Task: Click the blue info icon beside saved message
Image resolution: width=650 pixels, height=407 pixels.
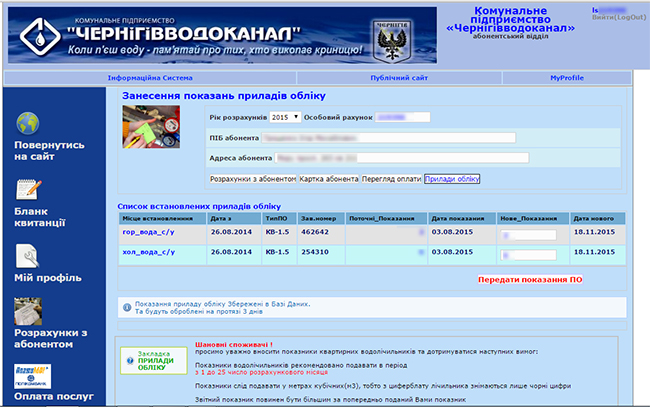Action: point(125,308)
